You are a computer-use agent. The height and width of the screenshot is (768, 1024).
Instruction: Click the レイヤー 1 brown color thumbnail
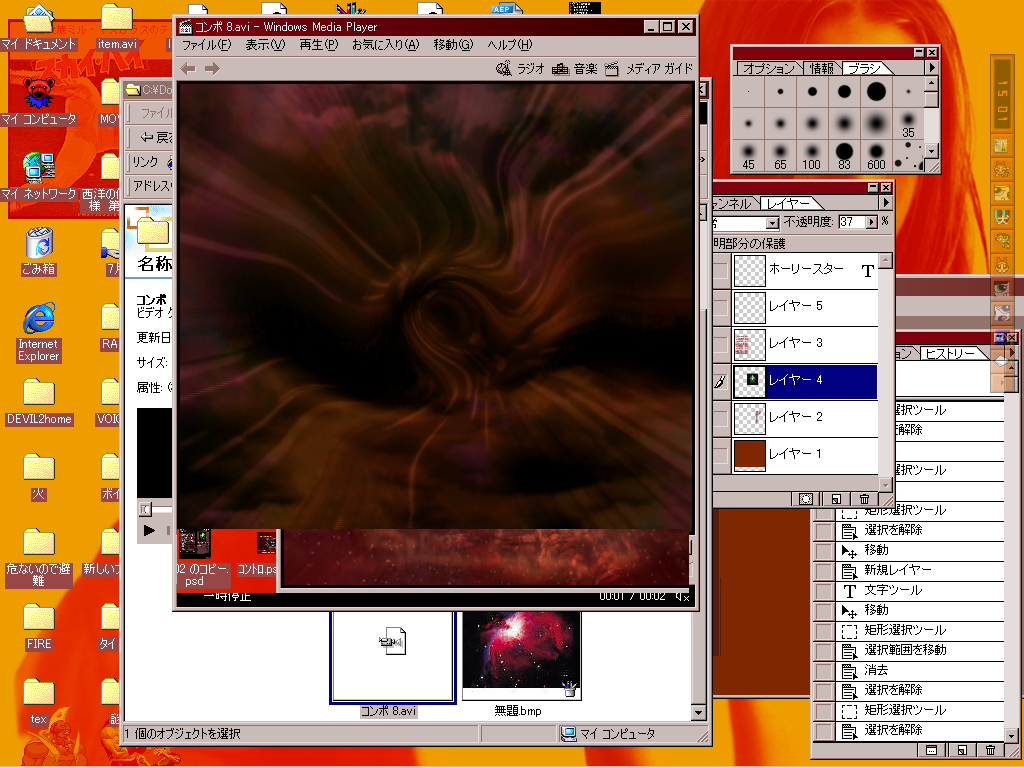749,456
